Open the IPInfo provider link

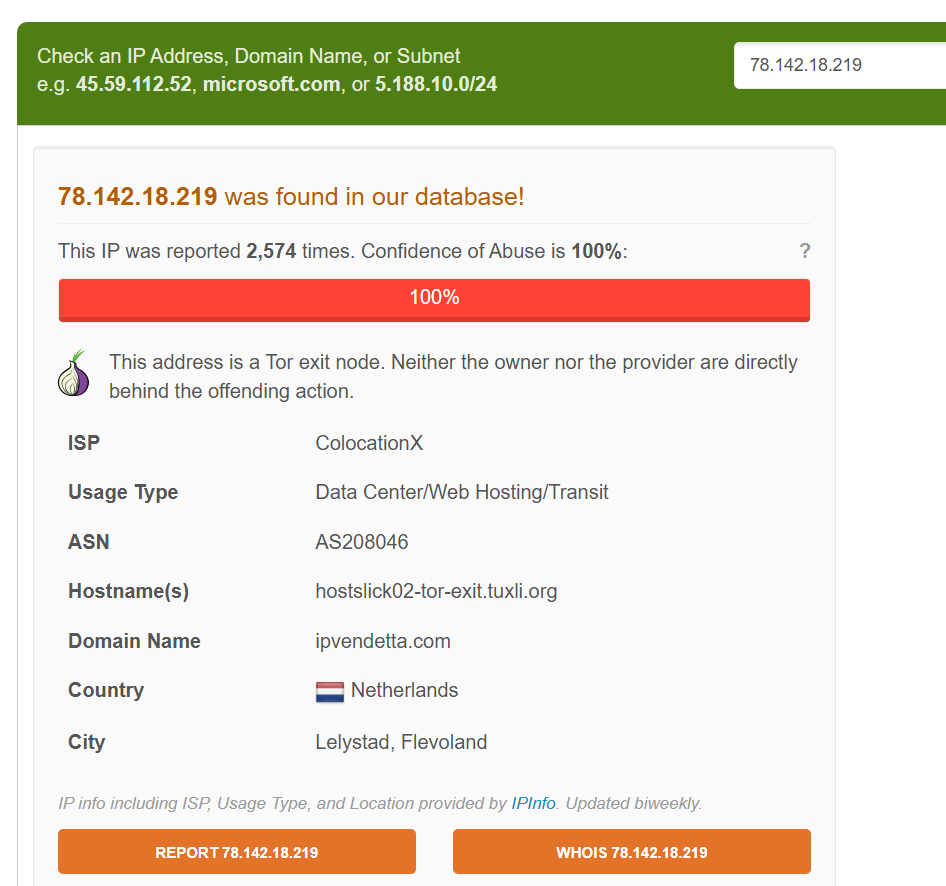tap(533, 803)
